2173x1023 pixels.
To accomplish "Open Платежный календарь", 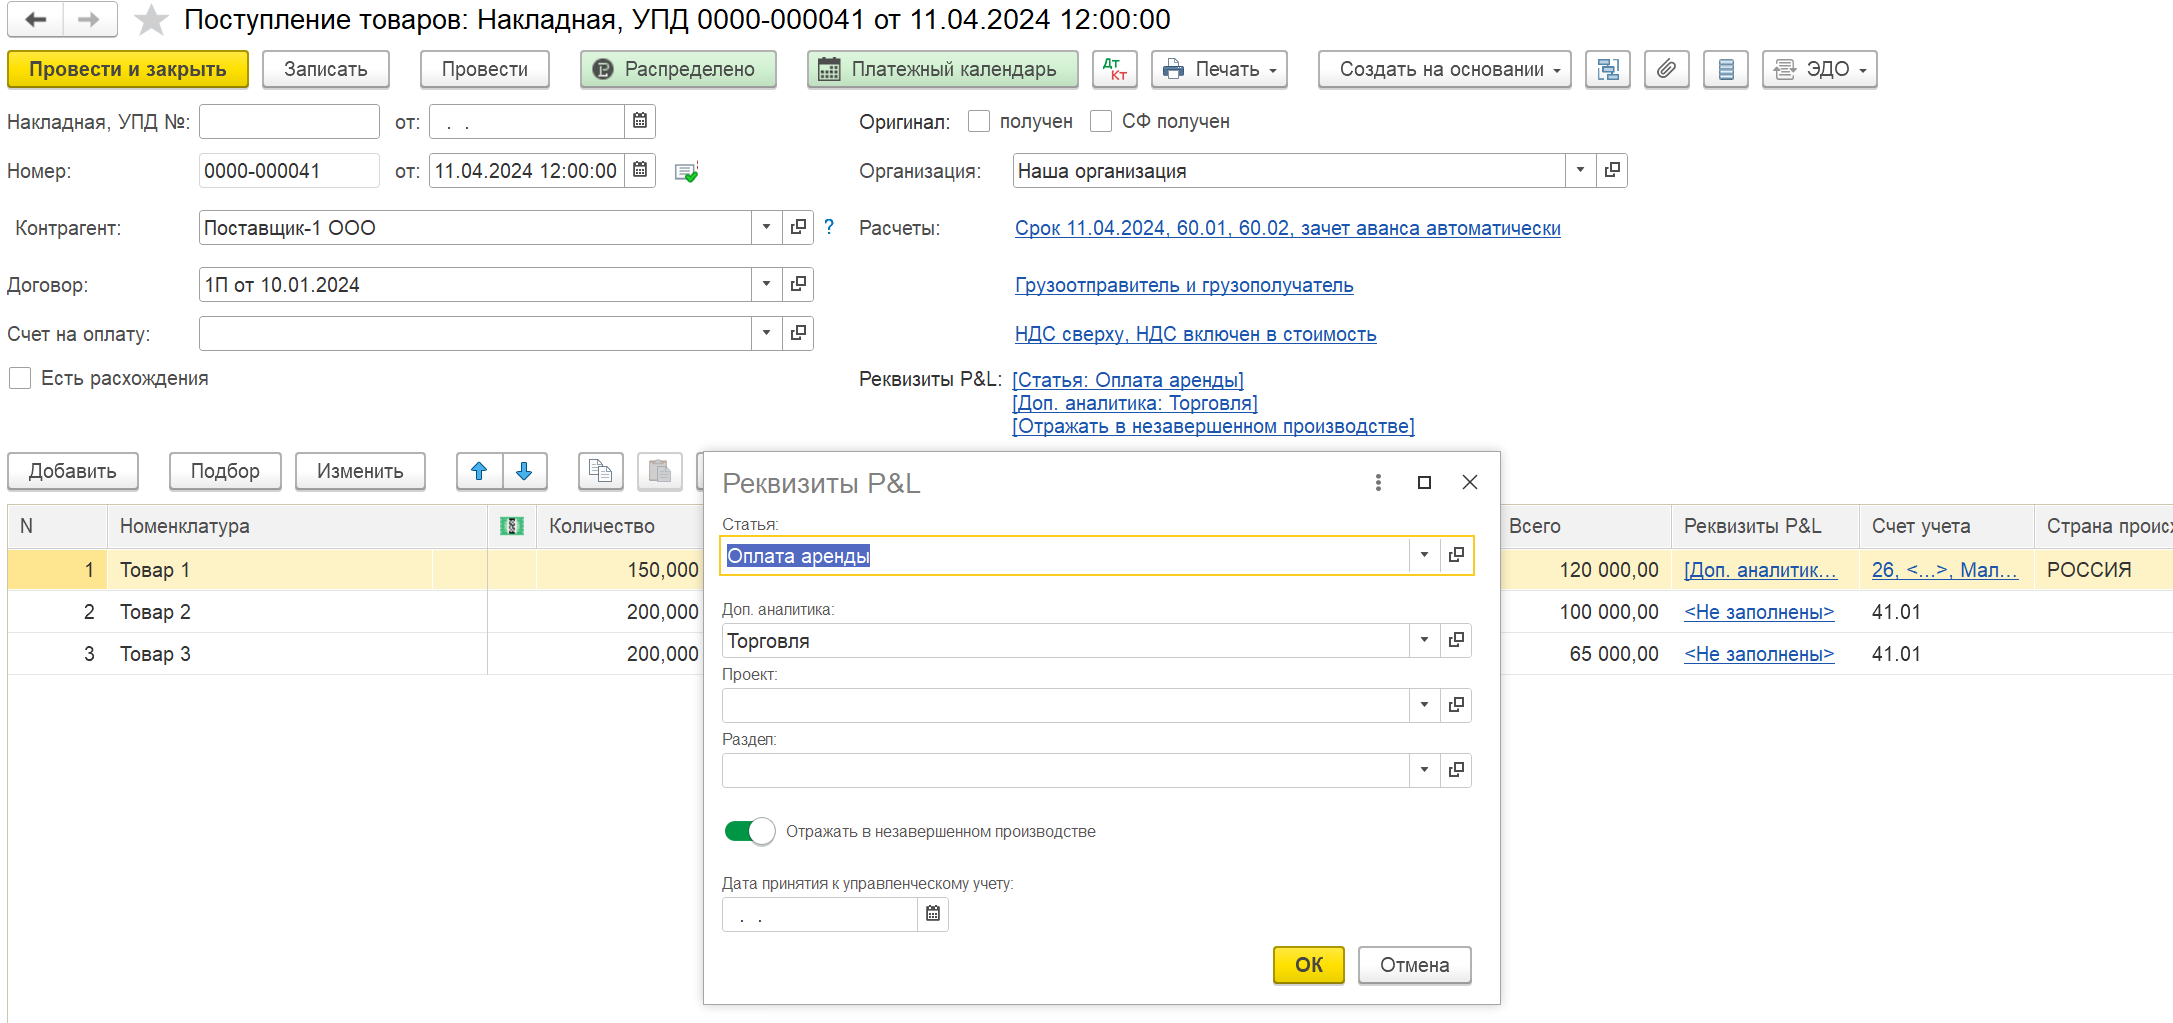I will coord(943,69).
